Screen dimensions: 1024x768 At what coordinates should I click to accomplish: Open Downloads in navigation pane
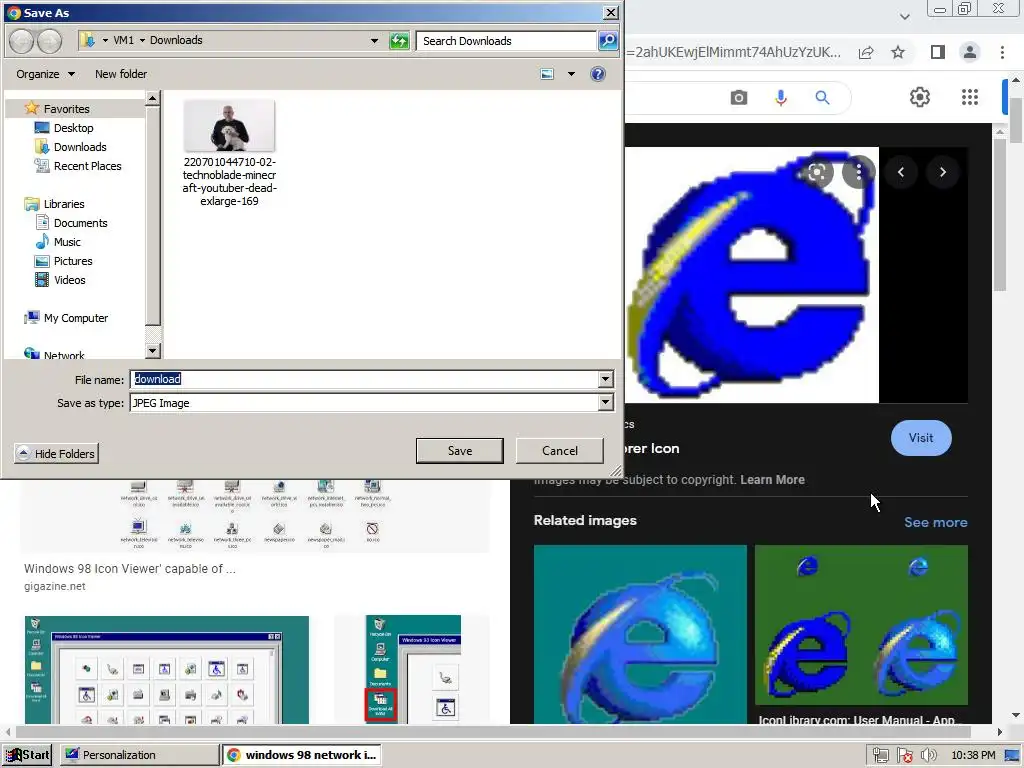click(x=80, y=147)
